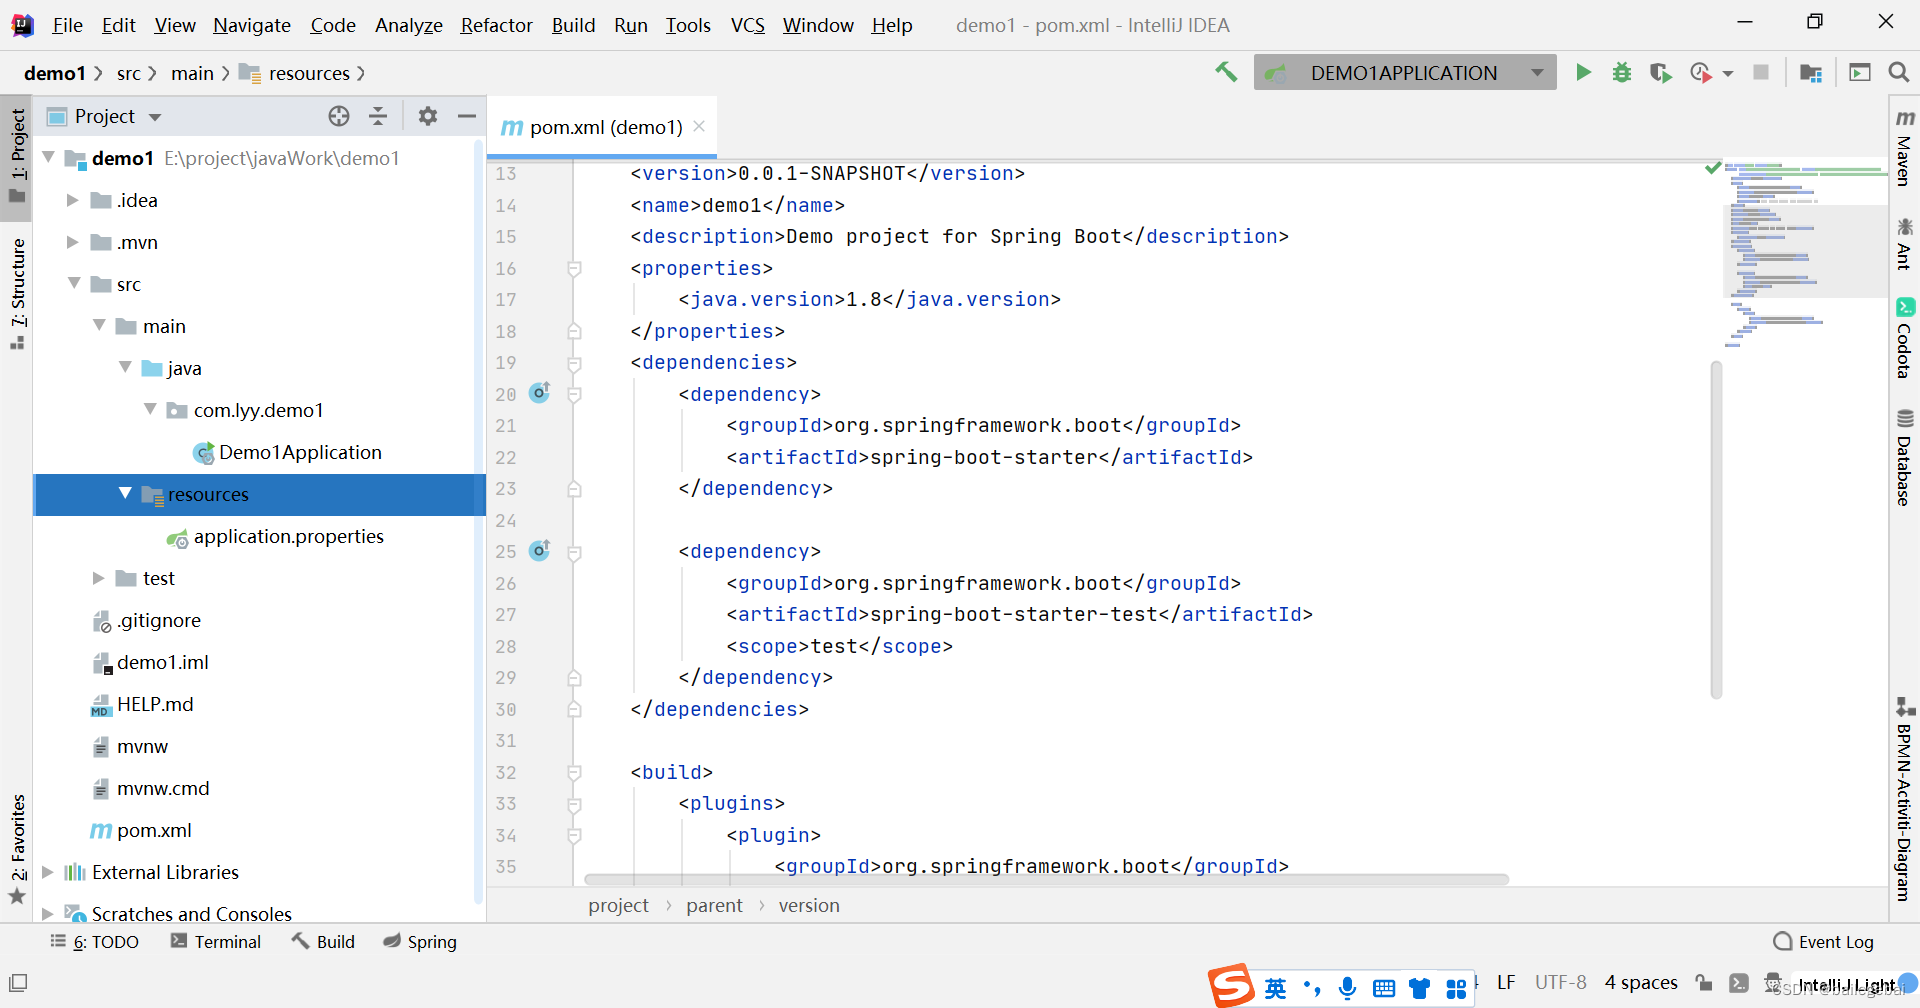This screenshot has width=1920, height=1008.
Task: Open the VCS menu
Action: pos(748,25)
